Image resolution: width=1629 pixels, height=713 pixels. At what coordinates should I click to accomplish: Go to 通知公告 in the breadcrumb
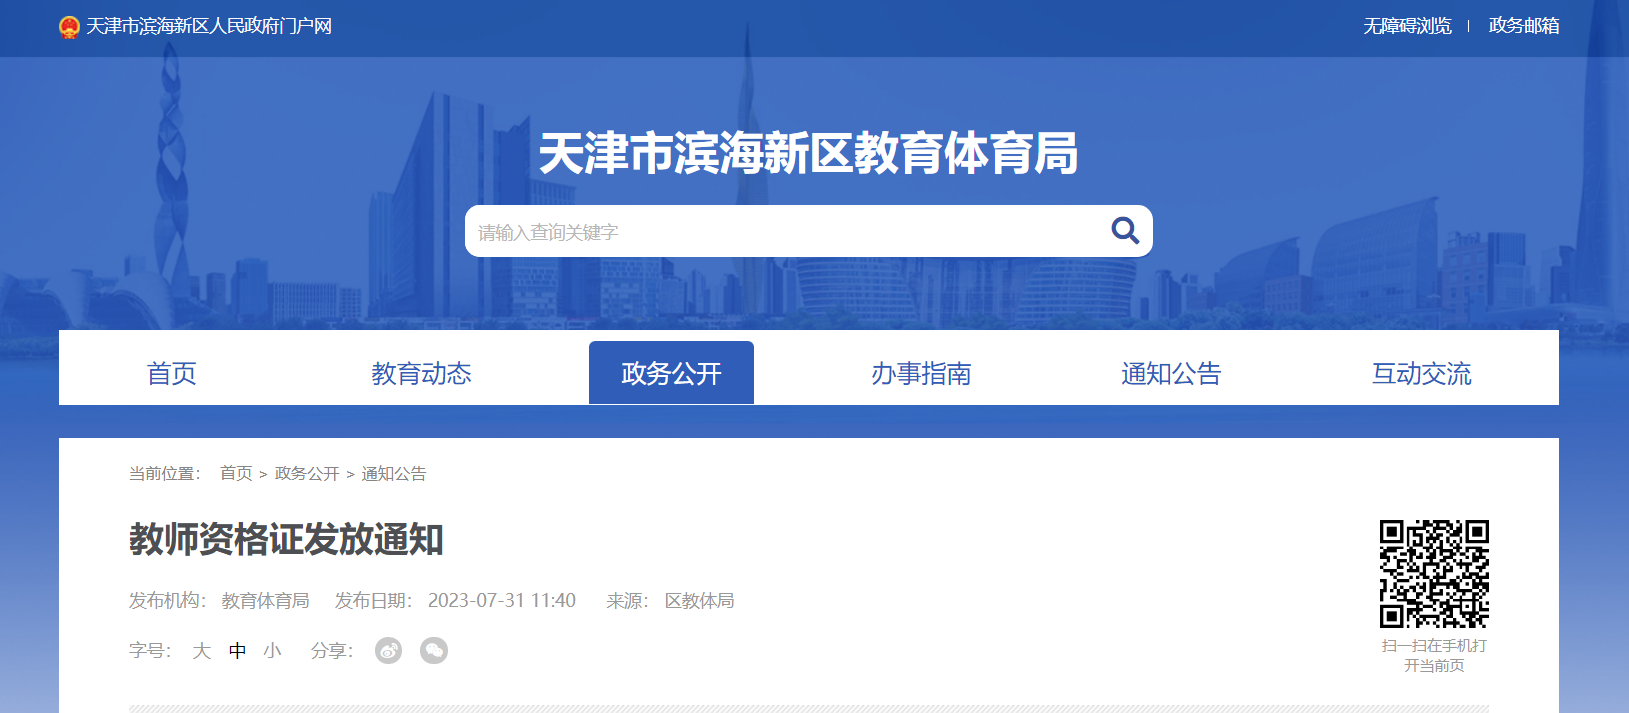[x=394, y=473]
